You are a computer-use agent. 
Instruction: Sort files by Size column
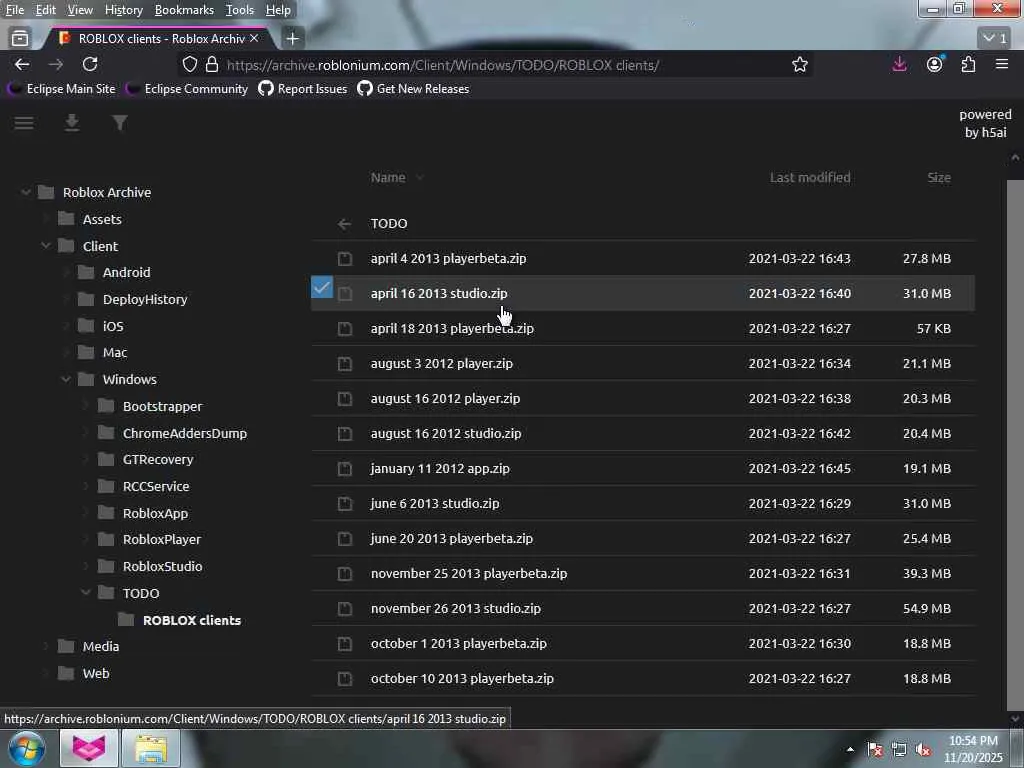point(938,178)
